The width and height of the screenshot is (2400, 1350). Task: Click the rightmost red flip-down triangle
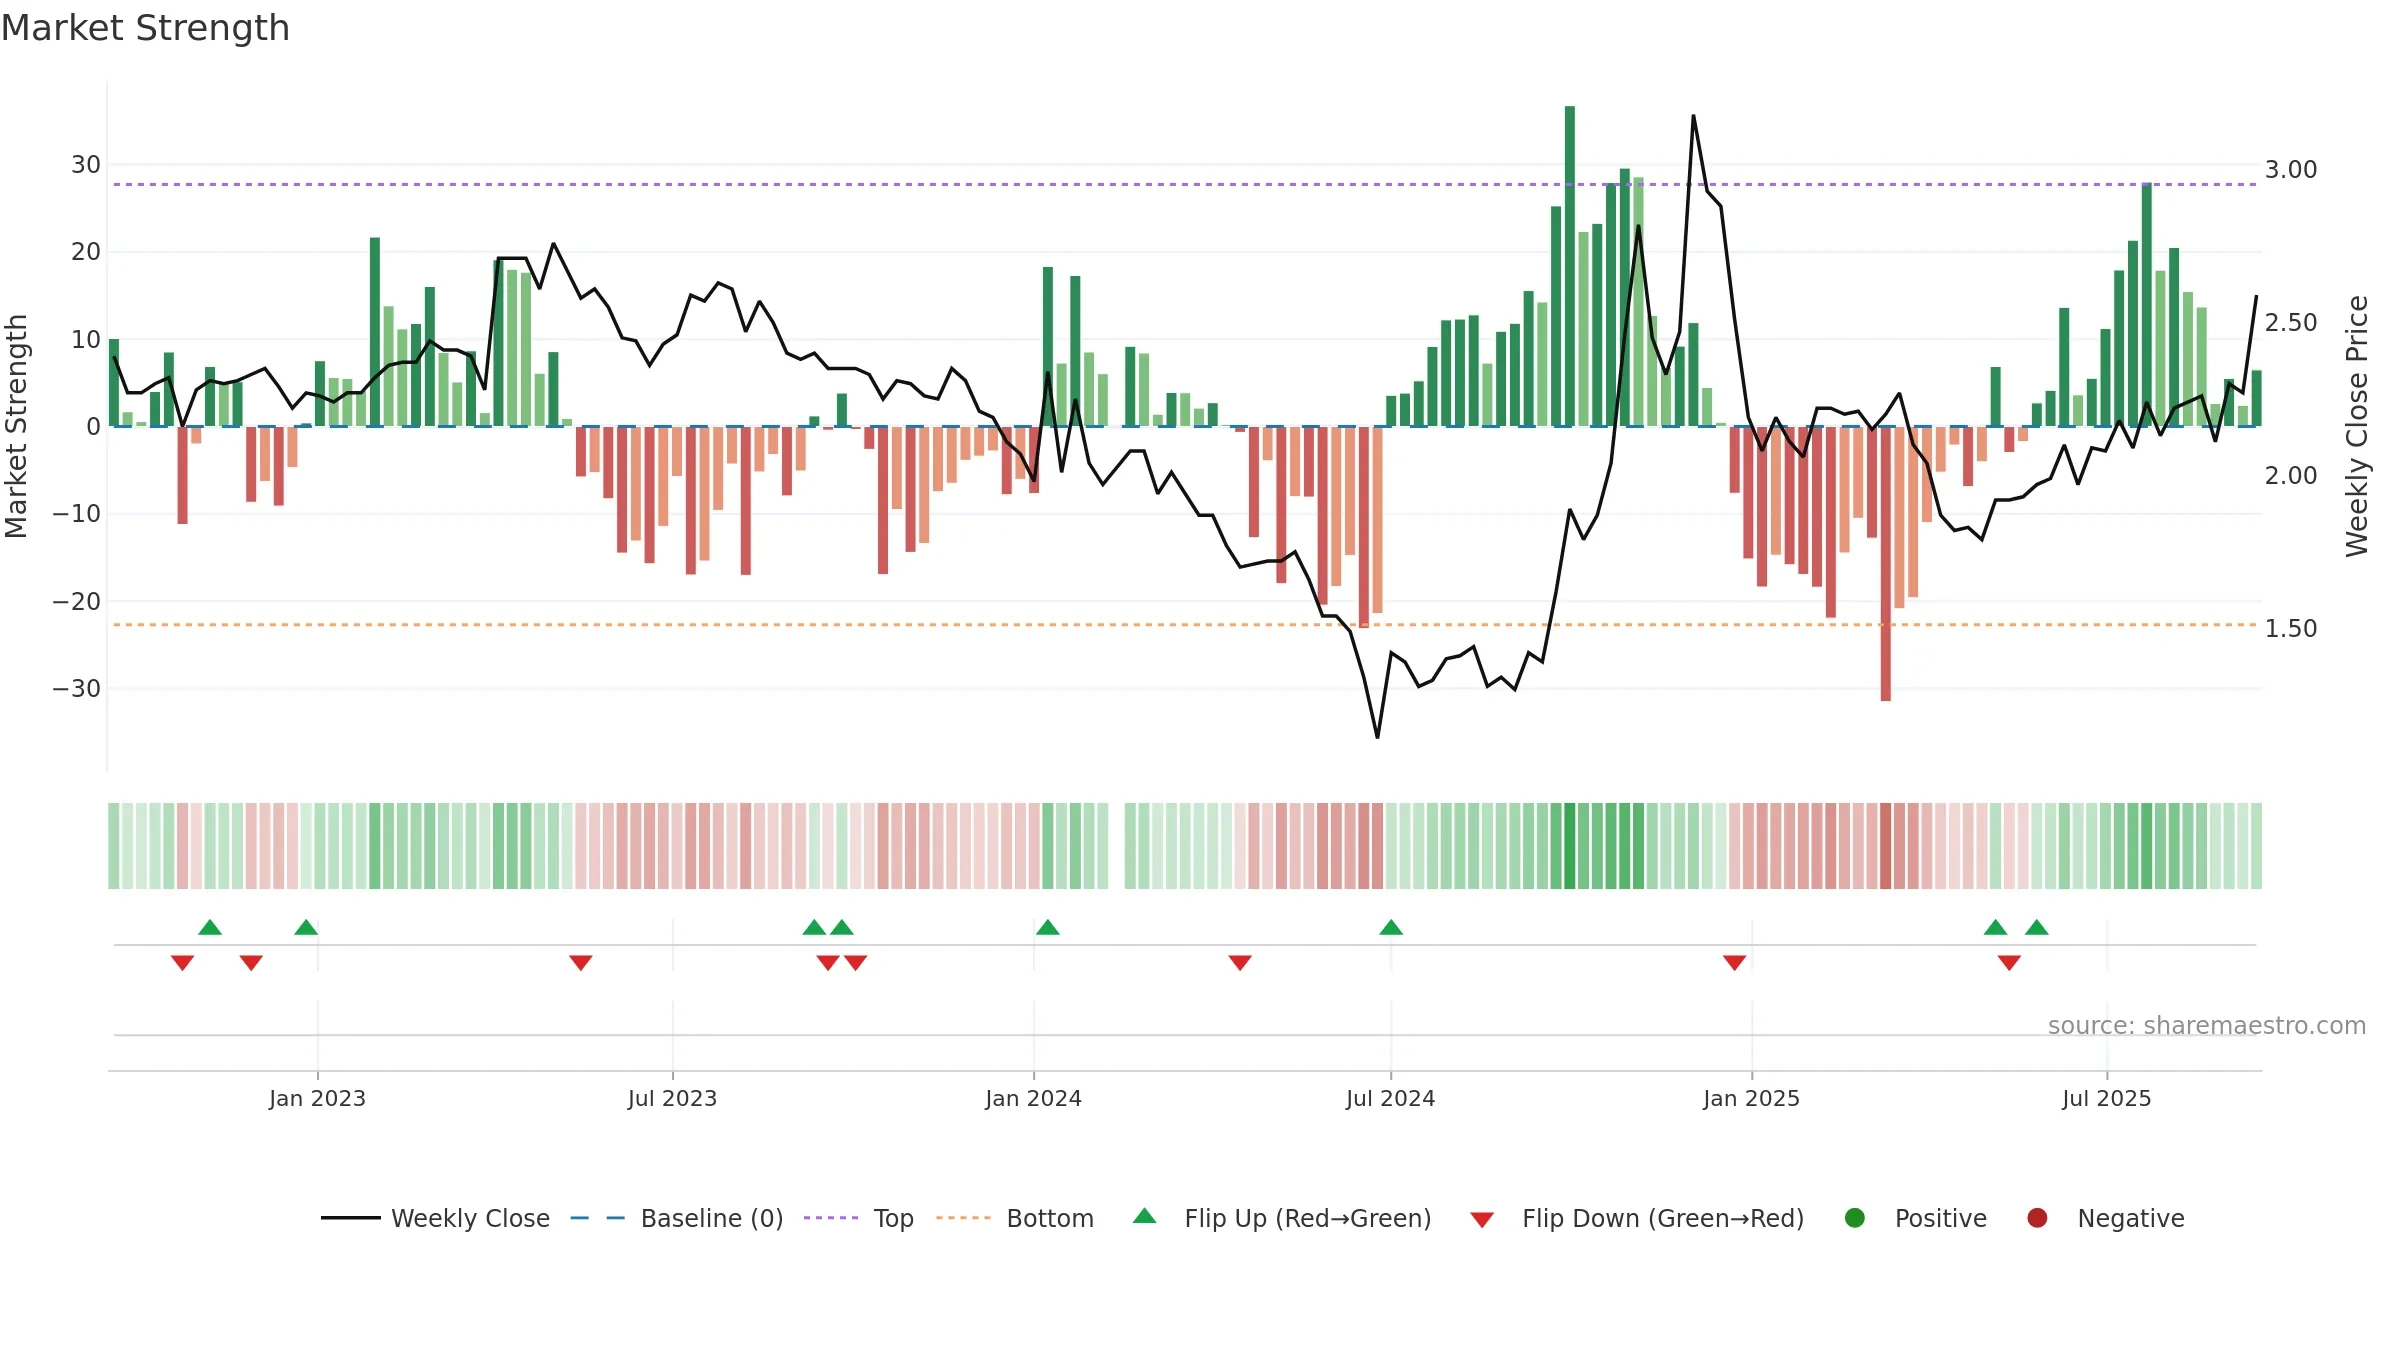point(2009,962)
